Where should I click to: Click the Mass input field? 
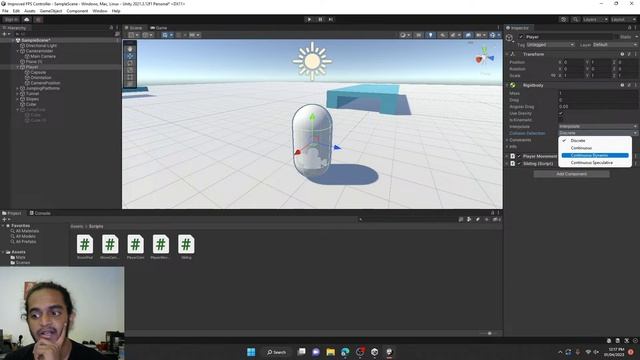click(598, 93)
